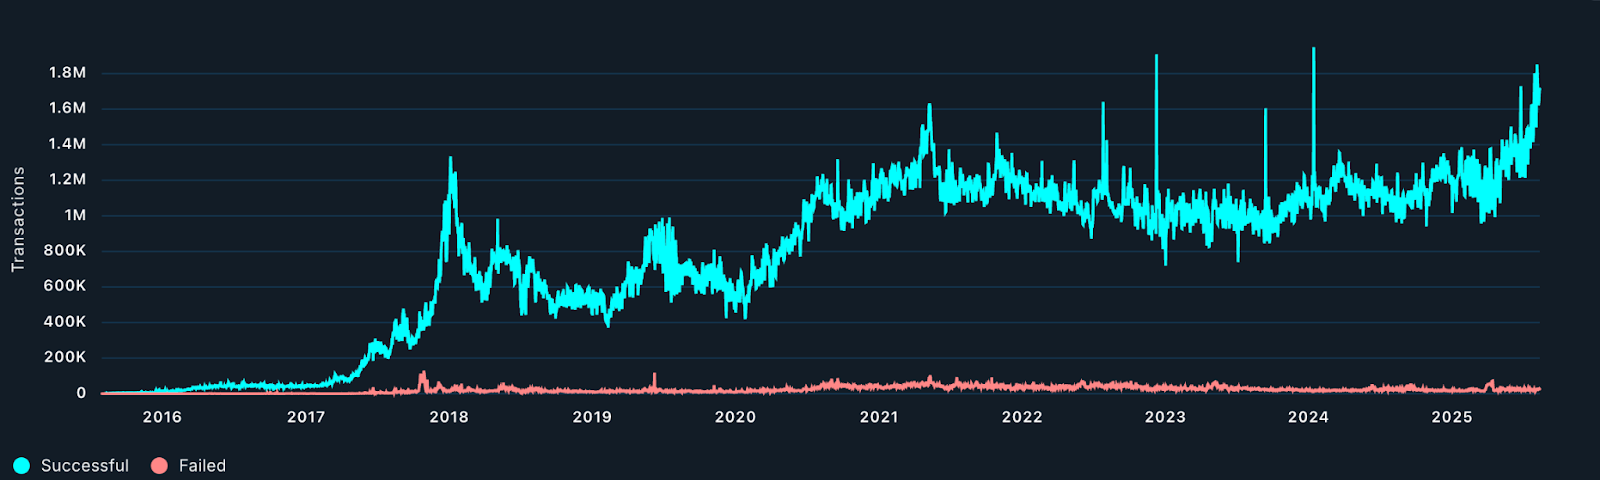Select the 2021 x-axis label

tap(879, 417)
